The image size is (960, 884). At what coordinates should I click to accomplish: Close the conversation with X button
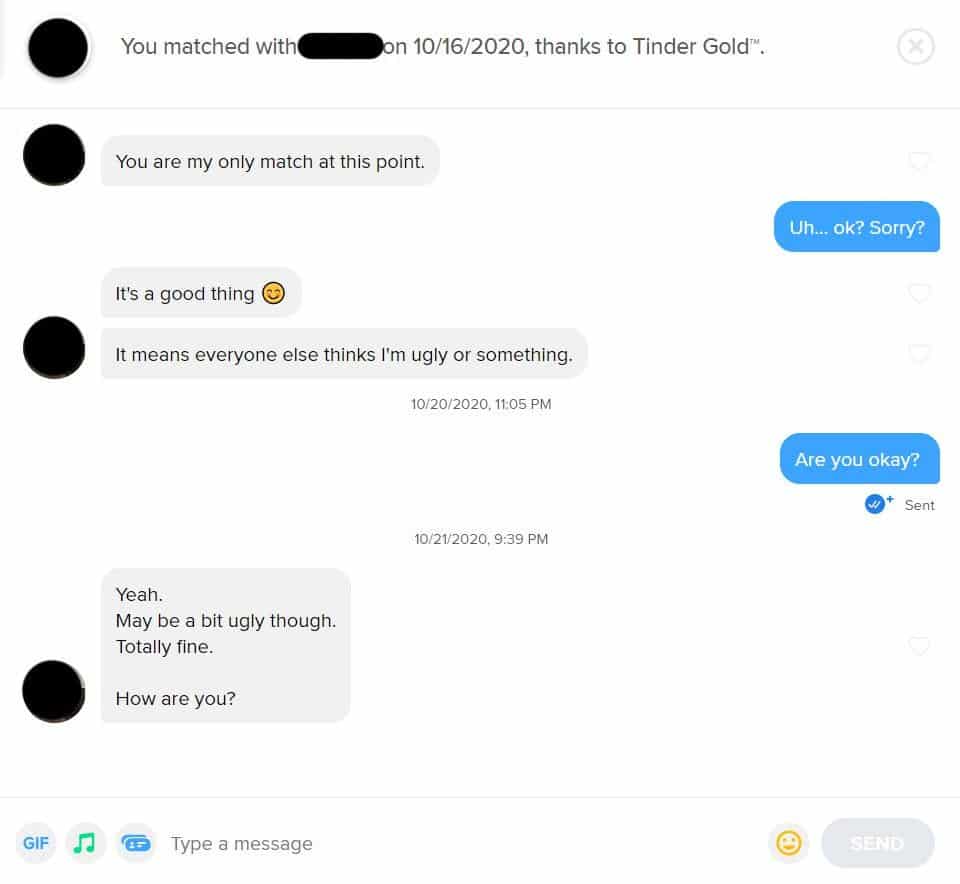click(915, 47)
